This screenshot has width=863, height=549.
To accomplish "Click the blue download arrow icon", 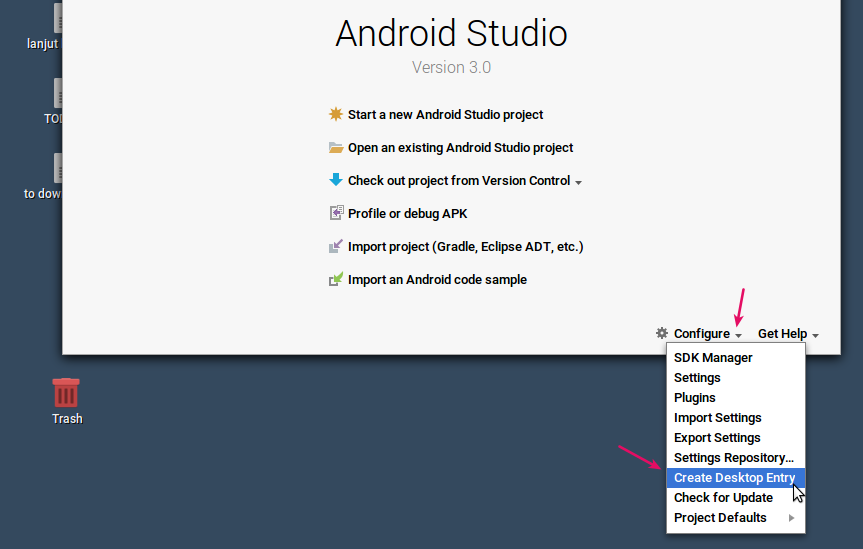I will pyautogui.click(x=336, y=180).
